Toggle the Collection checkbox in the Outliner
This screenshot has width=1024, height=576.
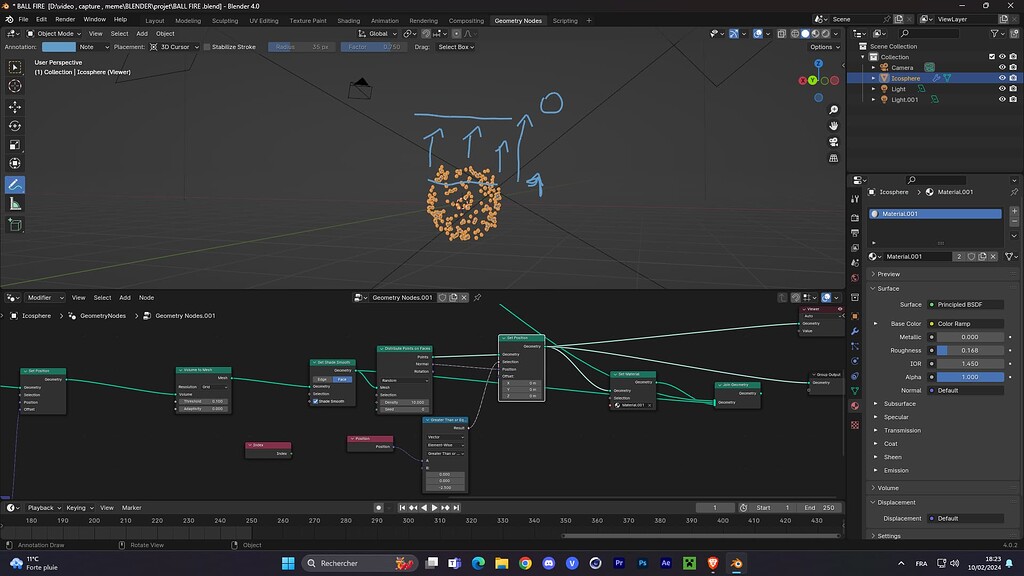(x=992, y=57)
